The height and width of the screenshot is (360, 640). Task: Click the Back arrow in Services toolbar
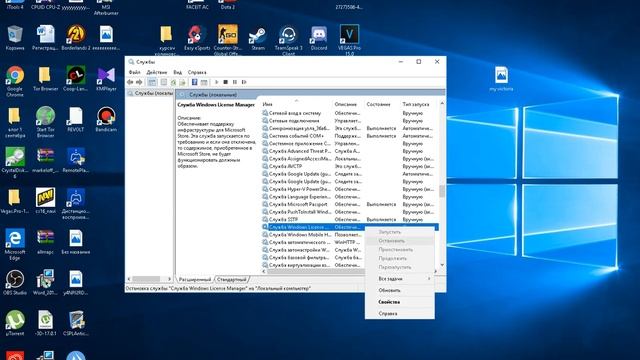(x=130, y=82)
